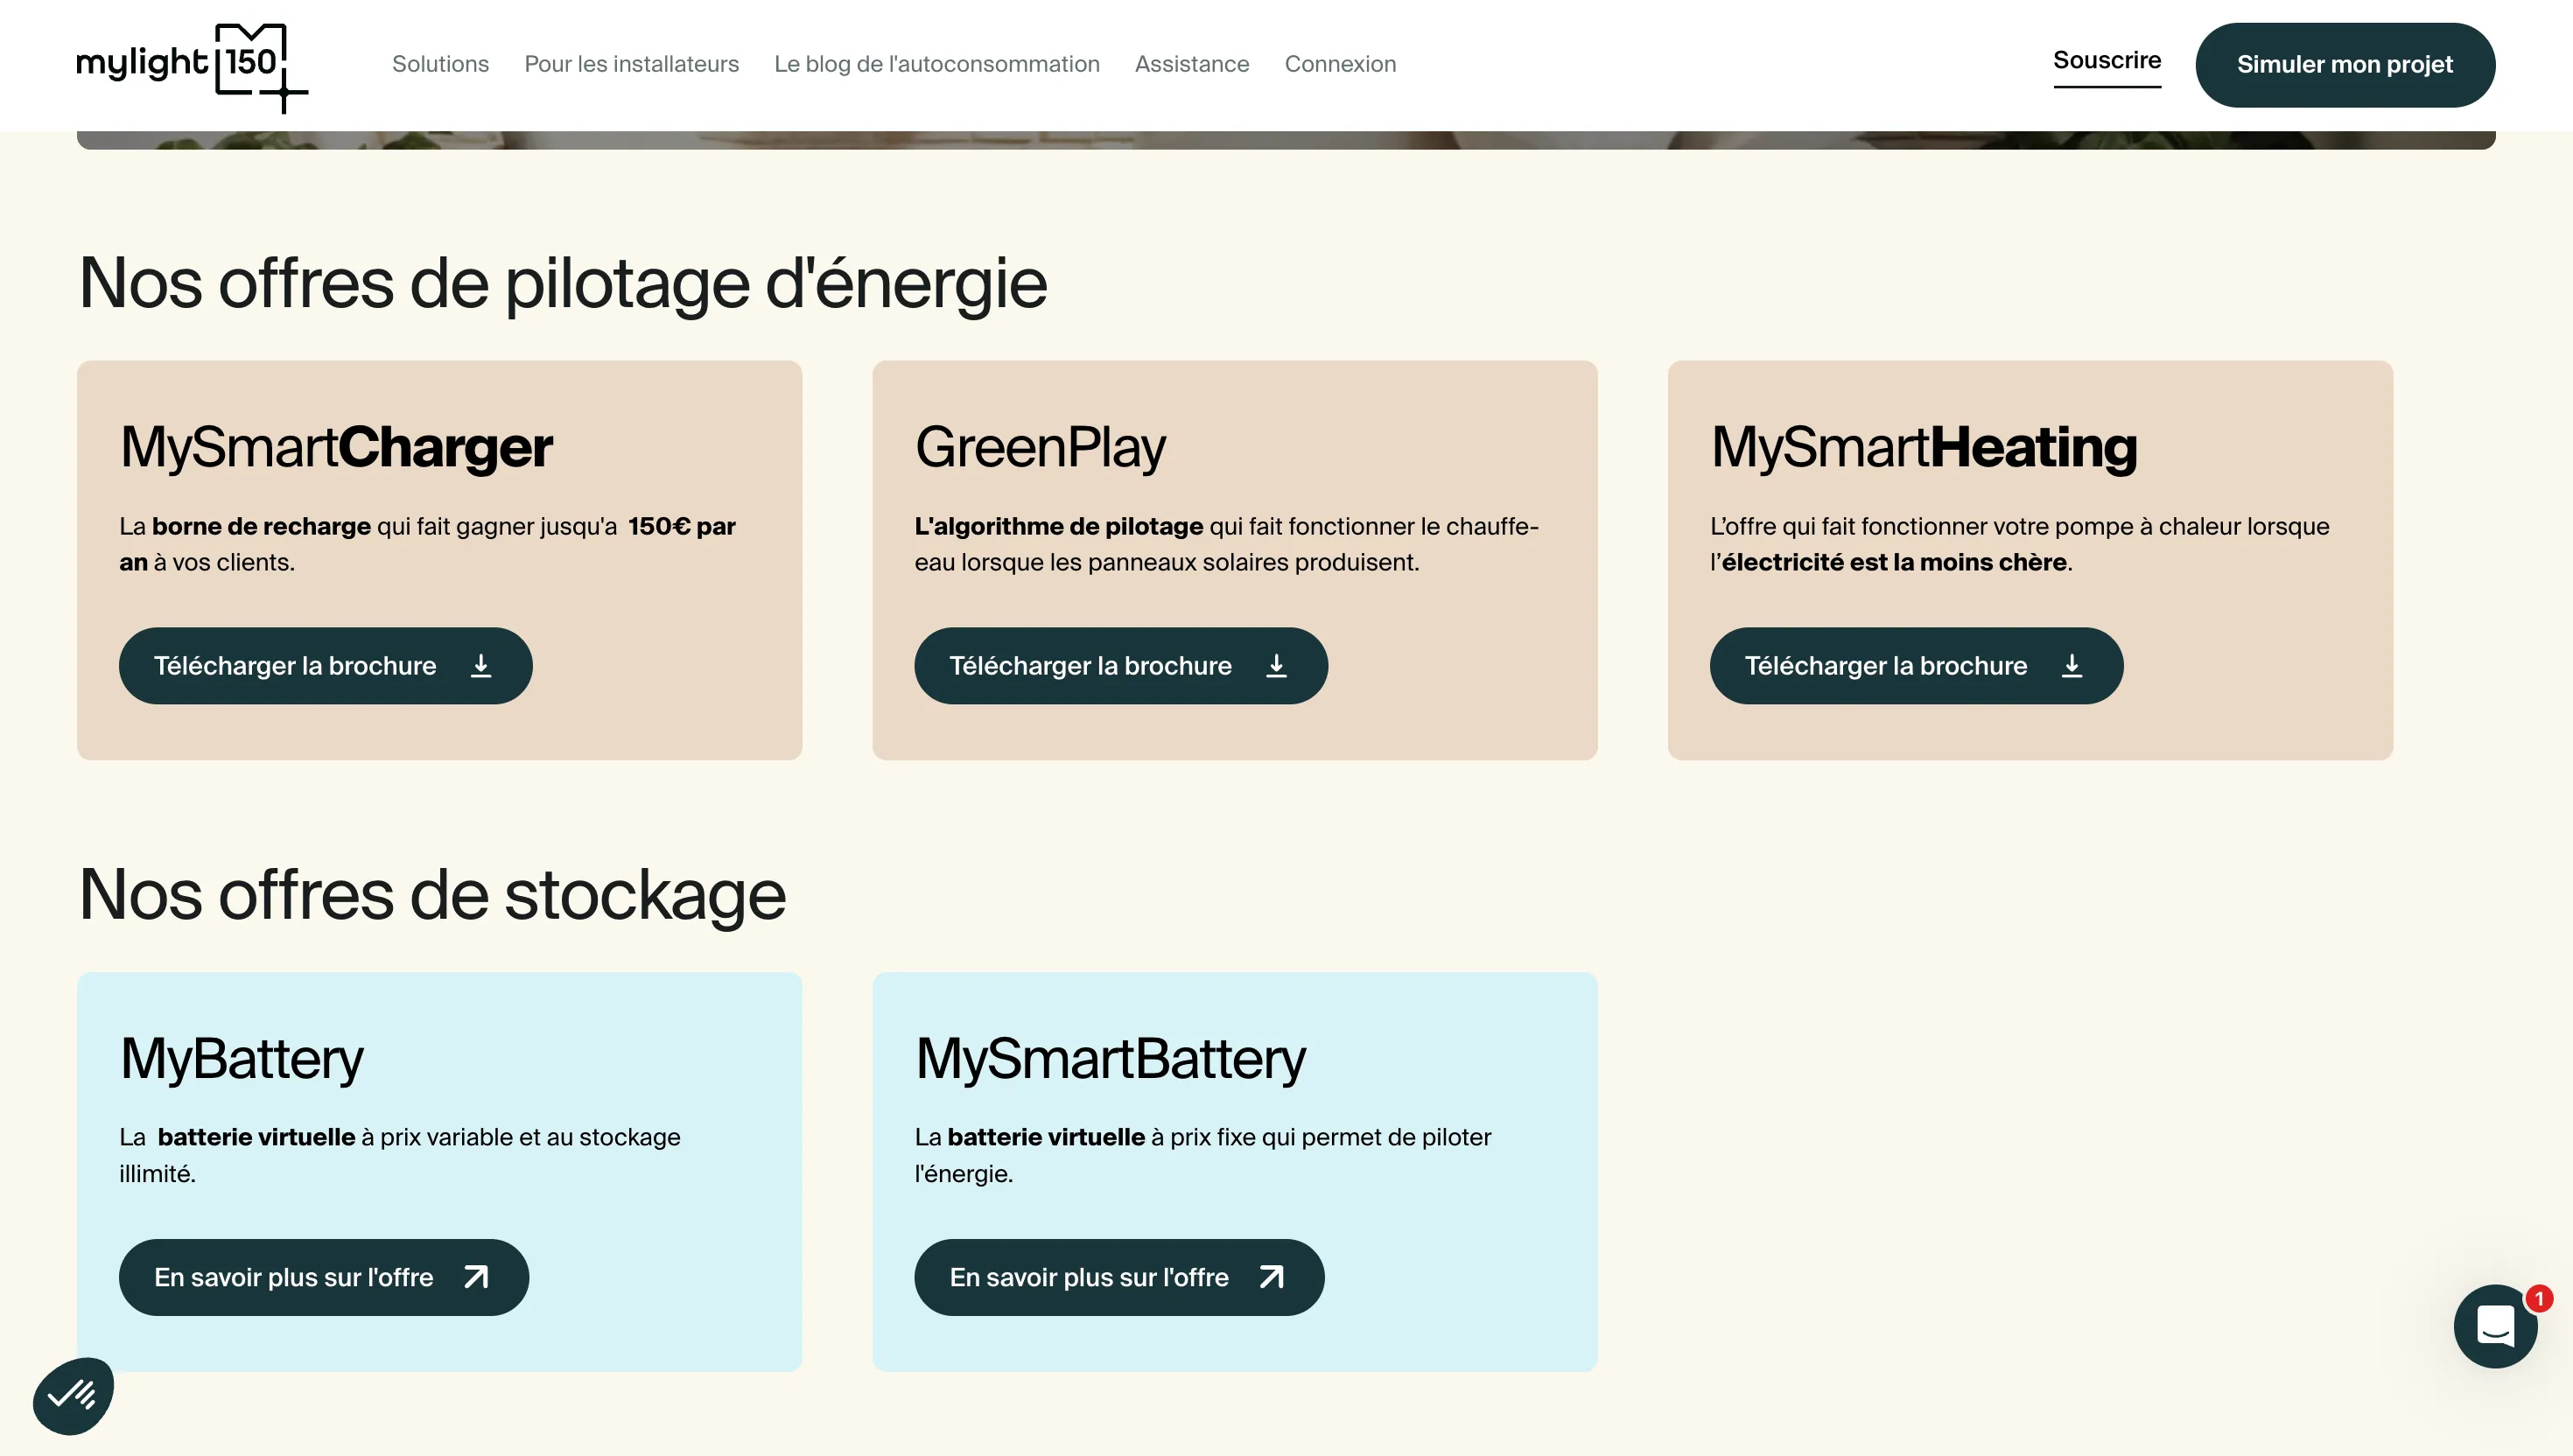Click the arrow icon on the MySmartBattery offer button
2573x1456 pixels.
(1271, 1277)
